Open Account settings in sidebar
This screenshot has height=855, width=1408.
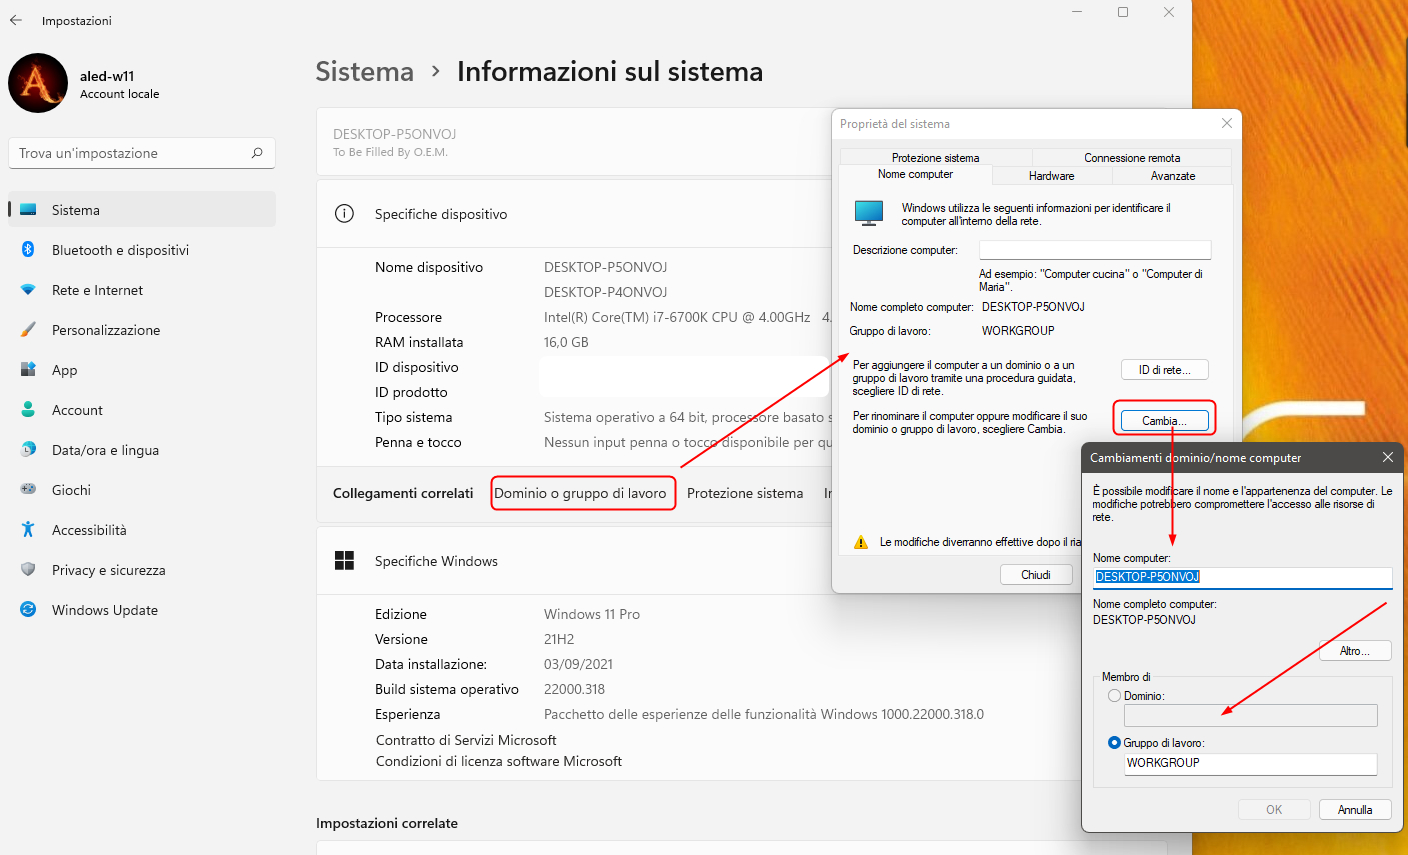142,410
